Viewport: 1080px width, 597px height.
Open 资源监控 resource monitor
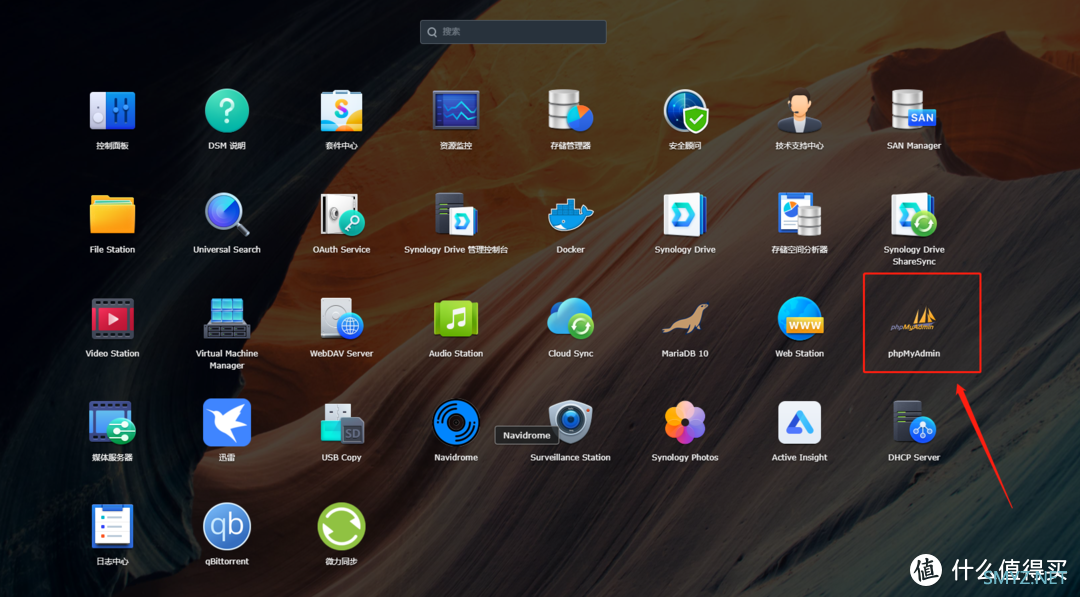click(x=455, y=111)
